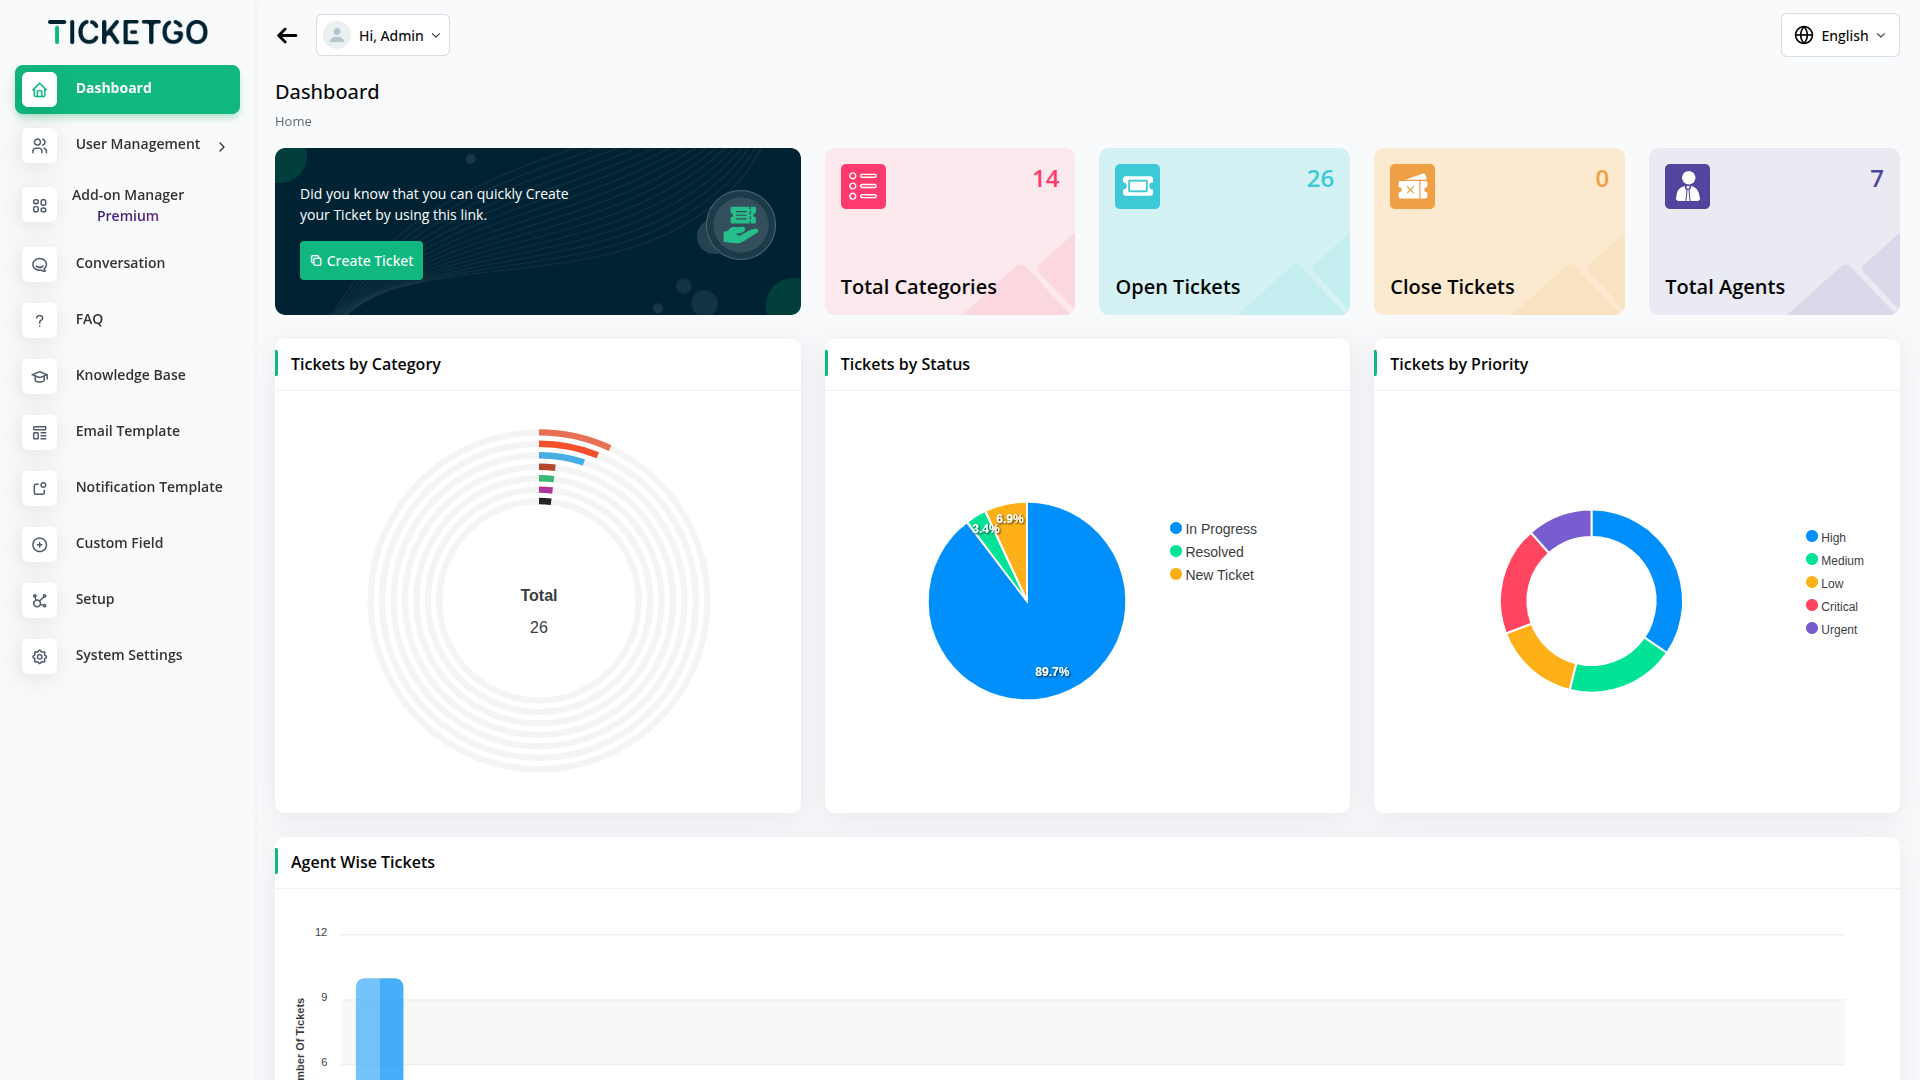The image size is (1920, 1080).
Task: Open the English language dropdown
Action: point(1839,36)
